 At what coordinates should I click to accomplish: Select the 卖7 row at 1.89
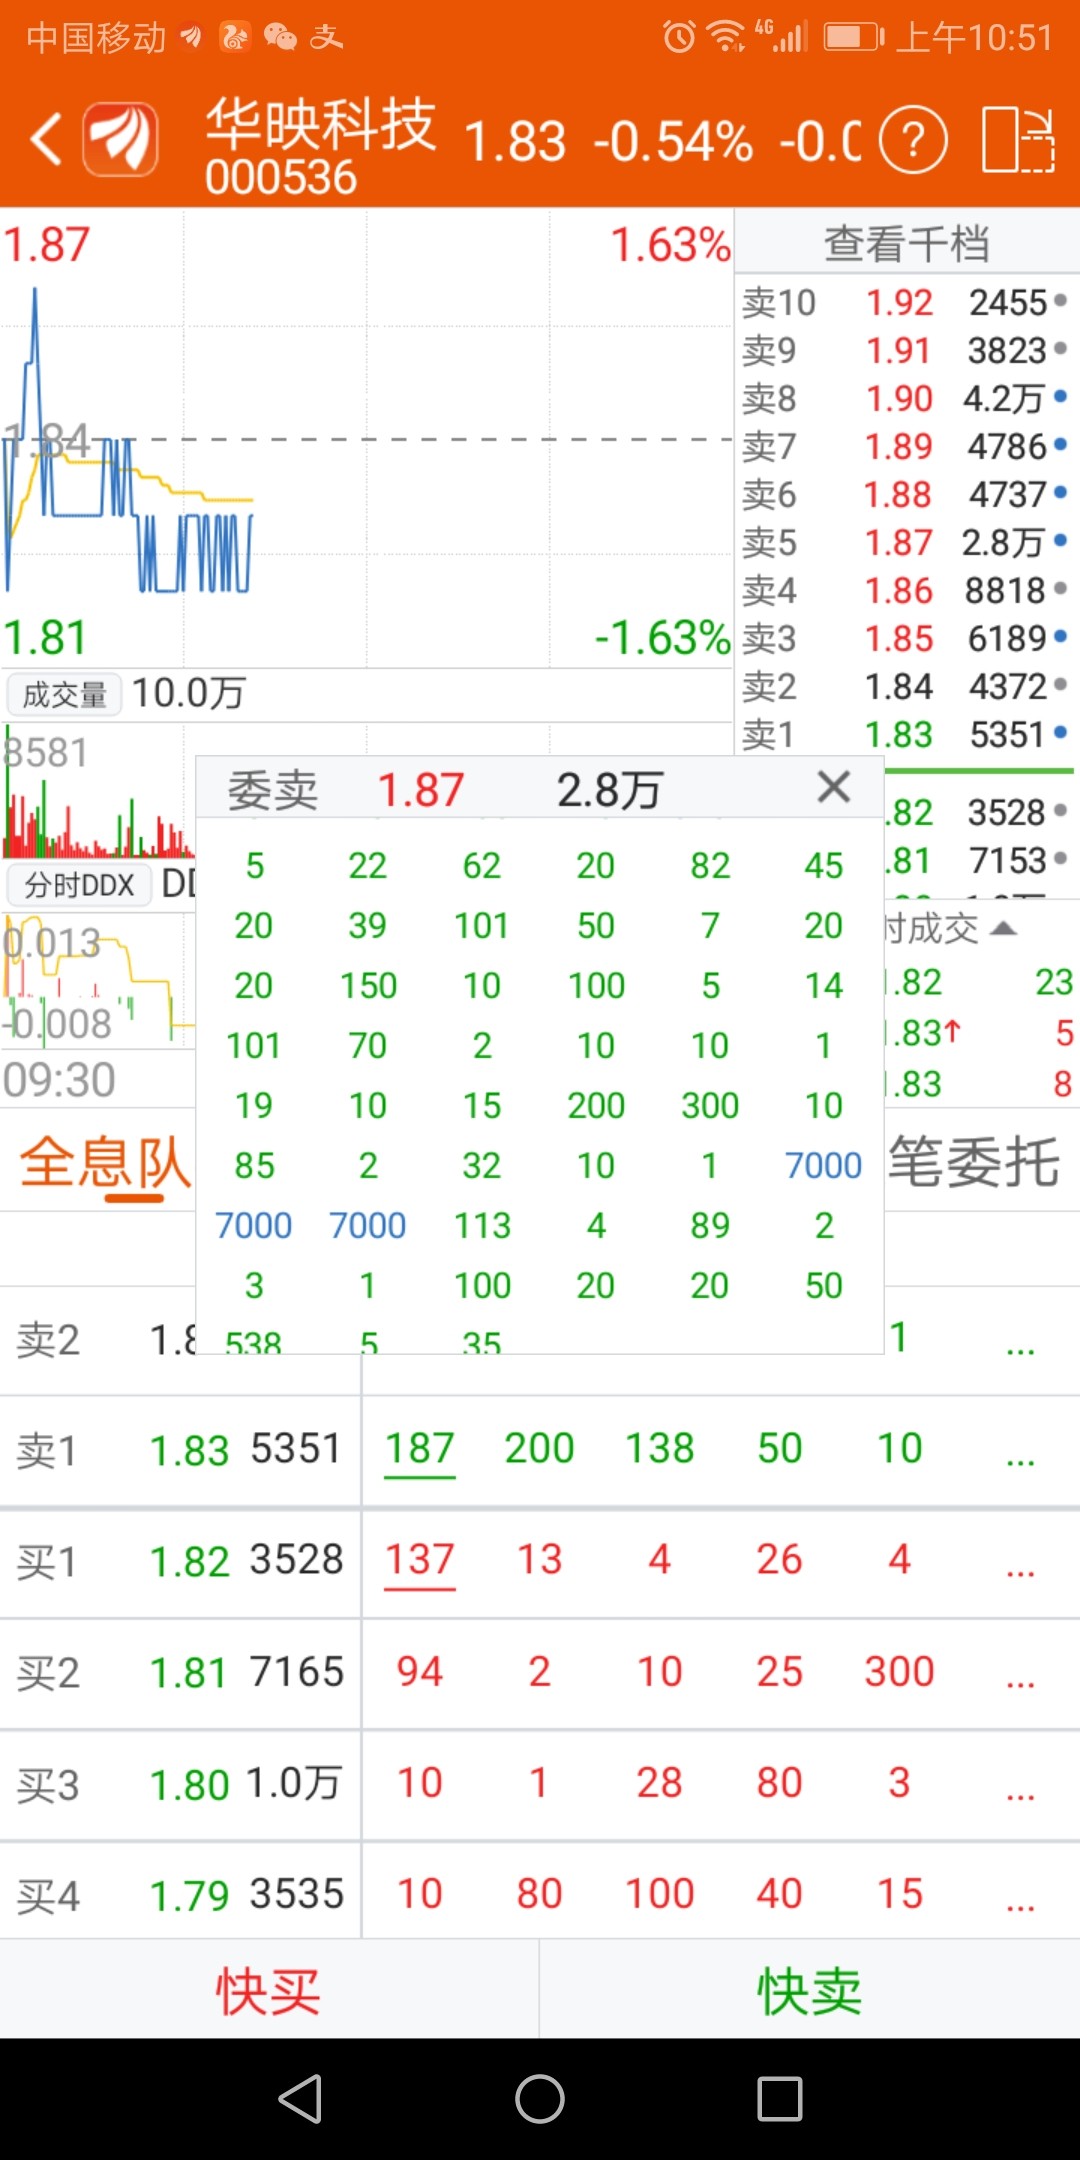point(906,446)
